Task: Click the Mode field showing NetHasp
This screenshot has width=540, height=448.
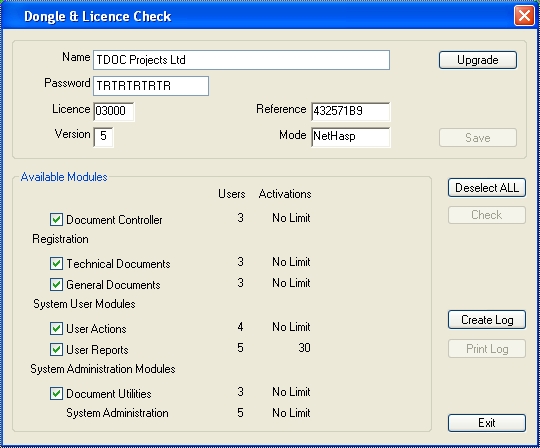Action: (351, 137)
